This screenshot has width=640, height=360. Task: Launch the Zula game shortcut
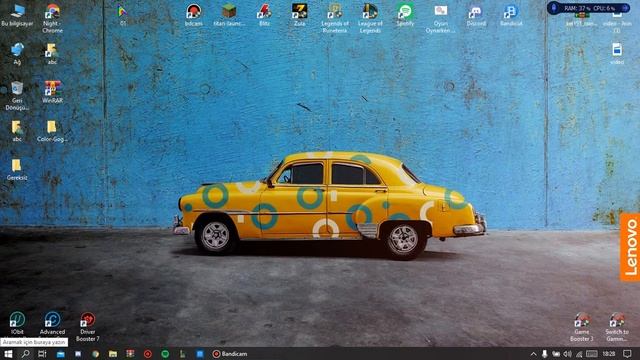pyautogui.click(x=300, y=16)
